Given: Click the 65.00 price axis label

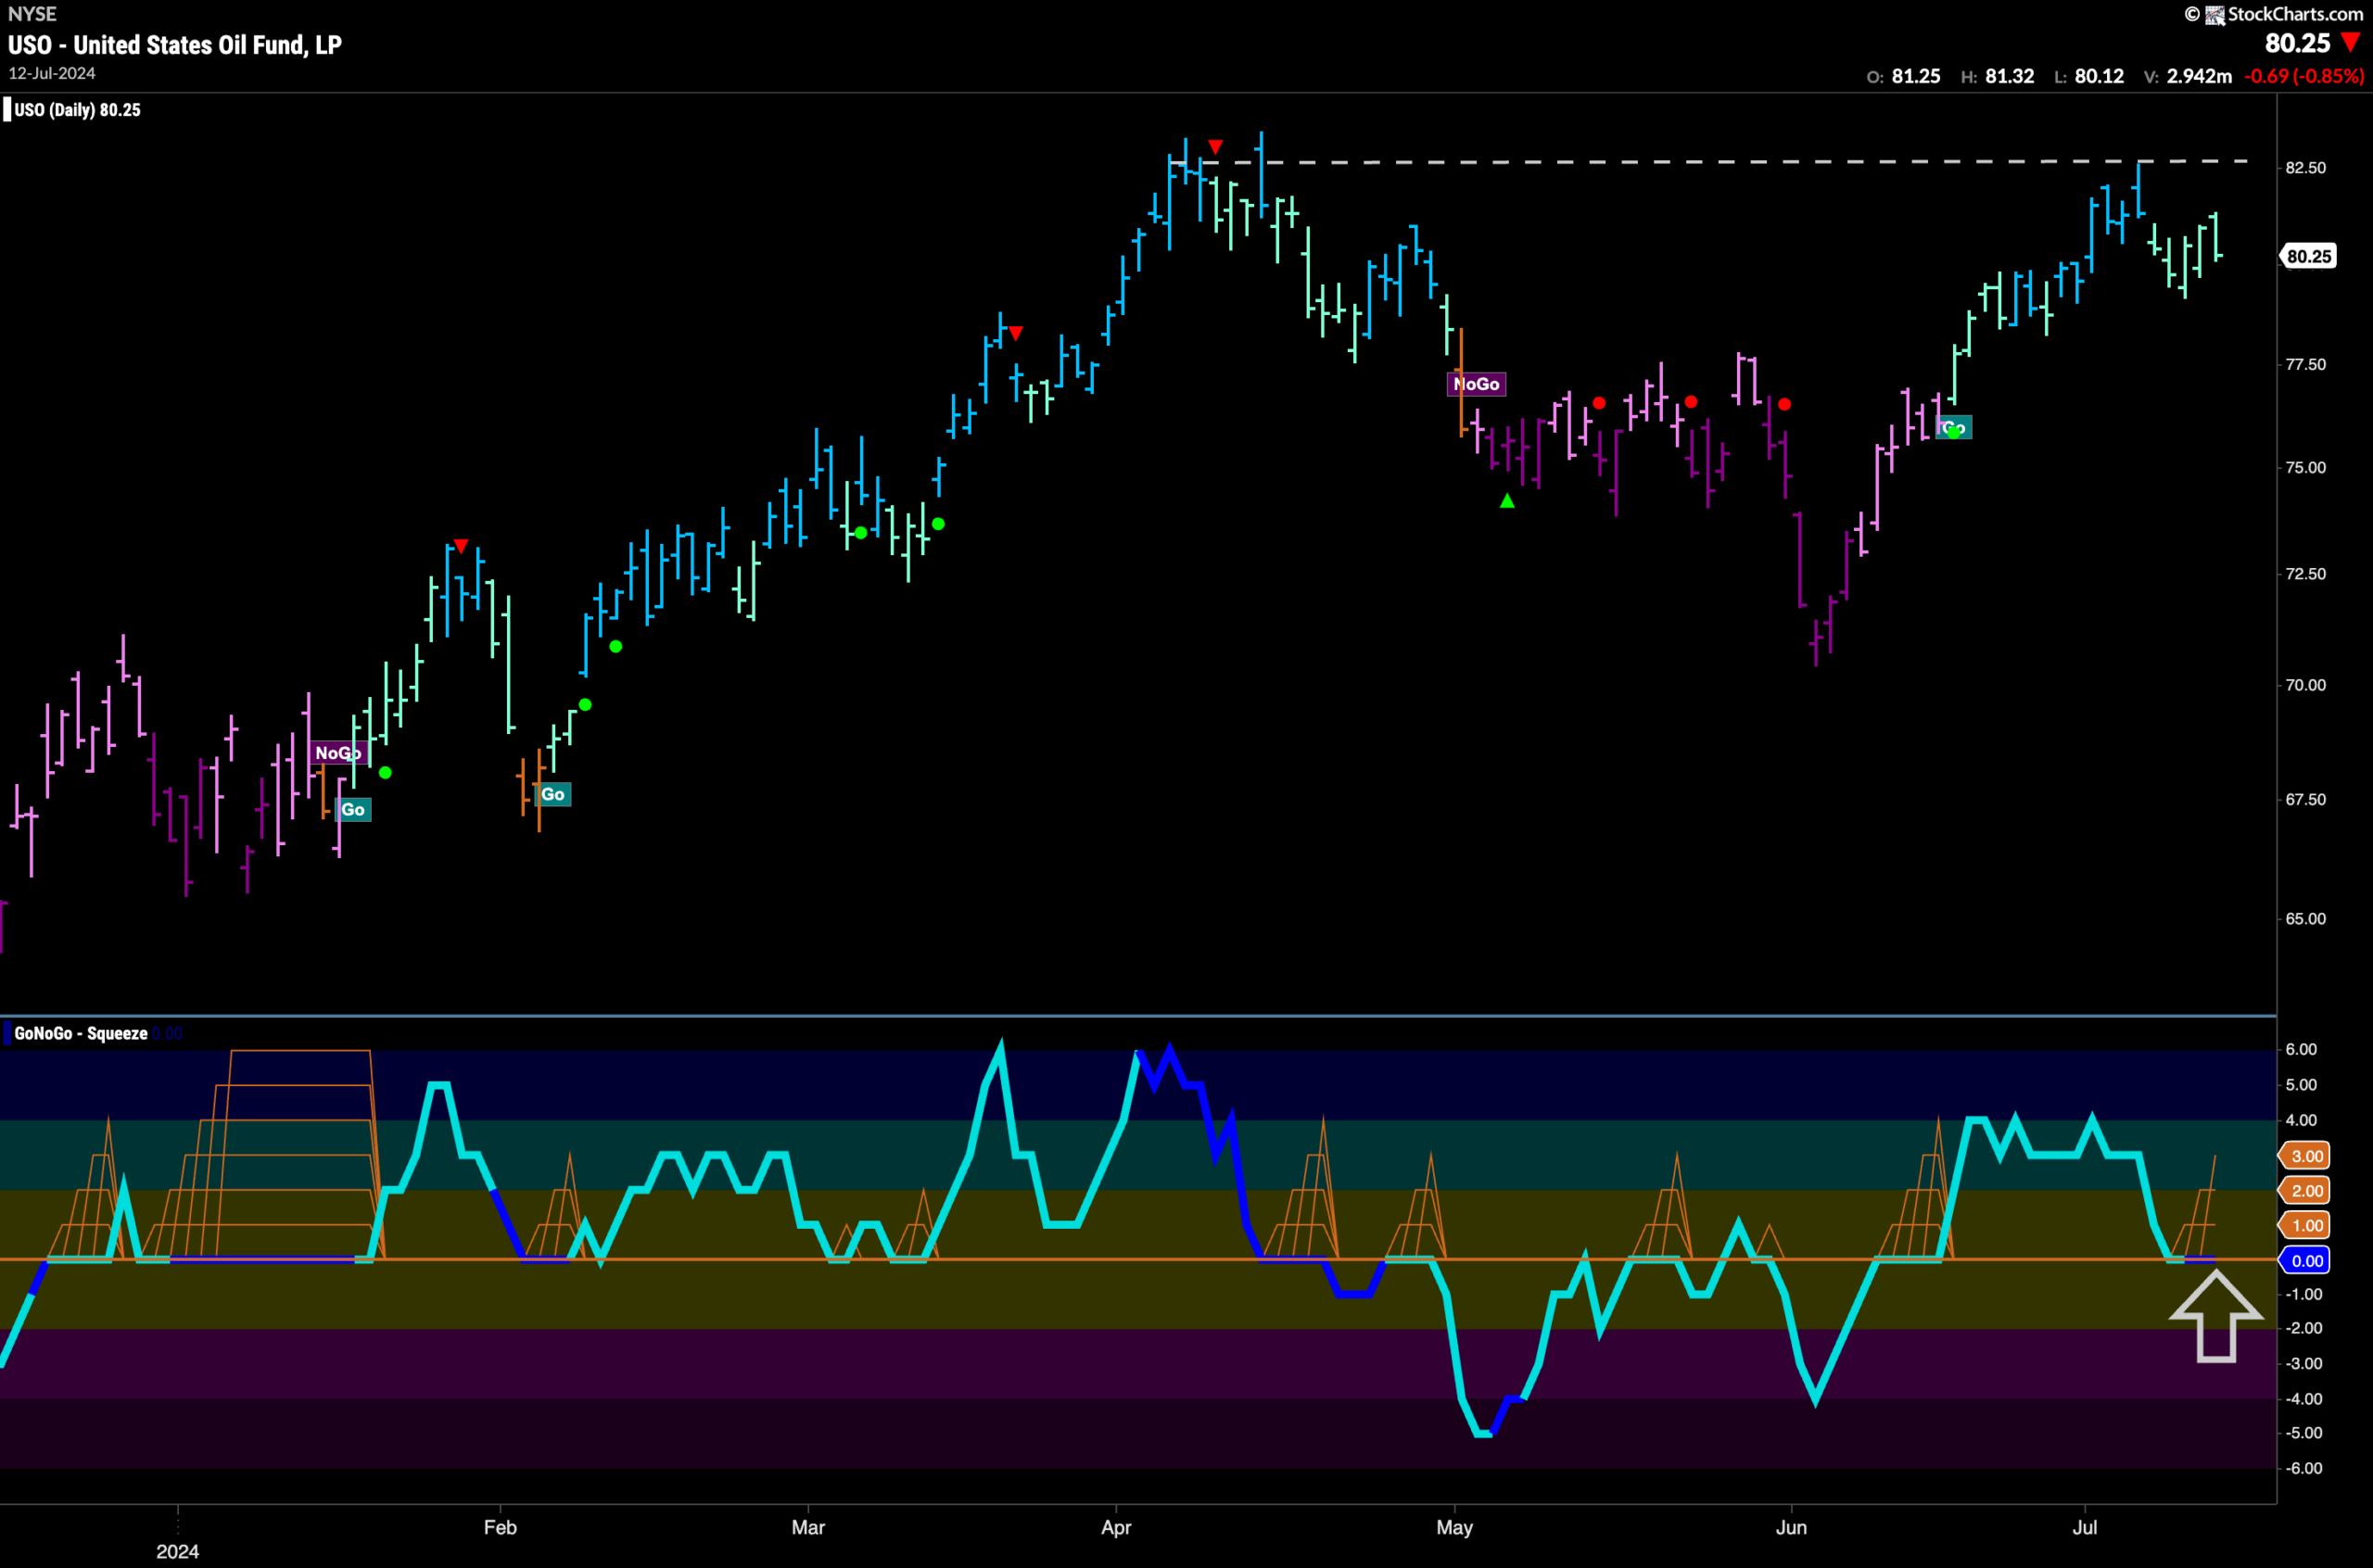Looking at the screenshot, I should (x=2305, y=918).
